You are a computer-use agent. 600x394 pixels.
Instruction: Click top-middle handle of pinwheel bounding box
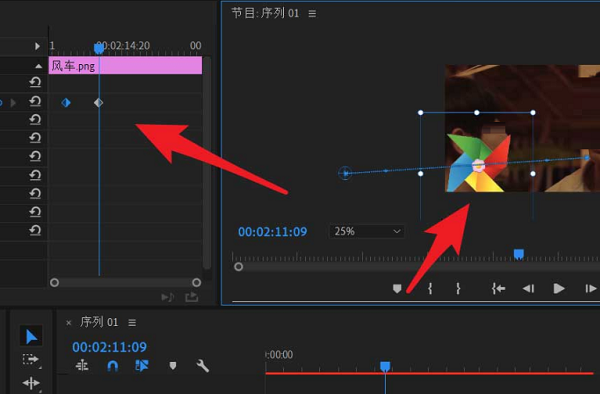[x=476, y=112]
